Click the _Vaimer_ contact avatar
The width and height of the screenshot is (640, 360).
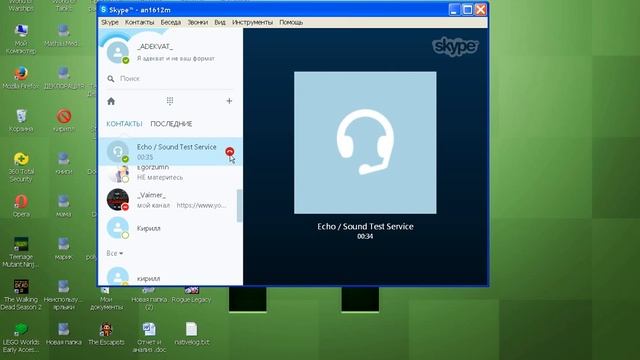118,200
